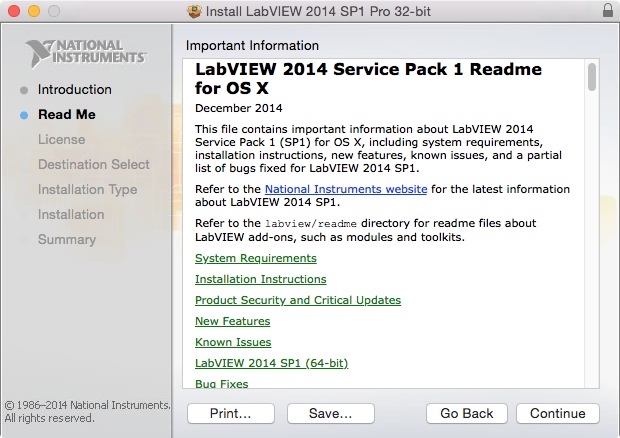Minimize the installer with yellow button

coord(34,11)
